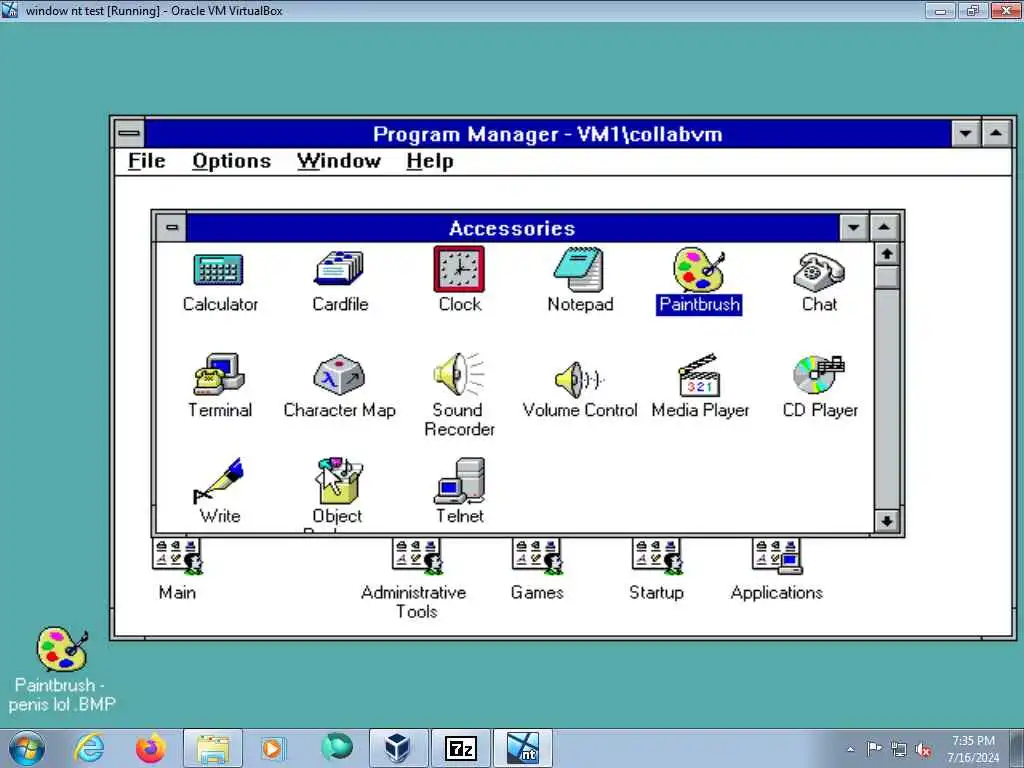Open Program Manager control menu box
This screenshot has width=1024, height=768.
[x=129, y=134]
